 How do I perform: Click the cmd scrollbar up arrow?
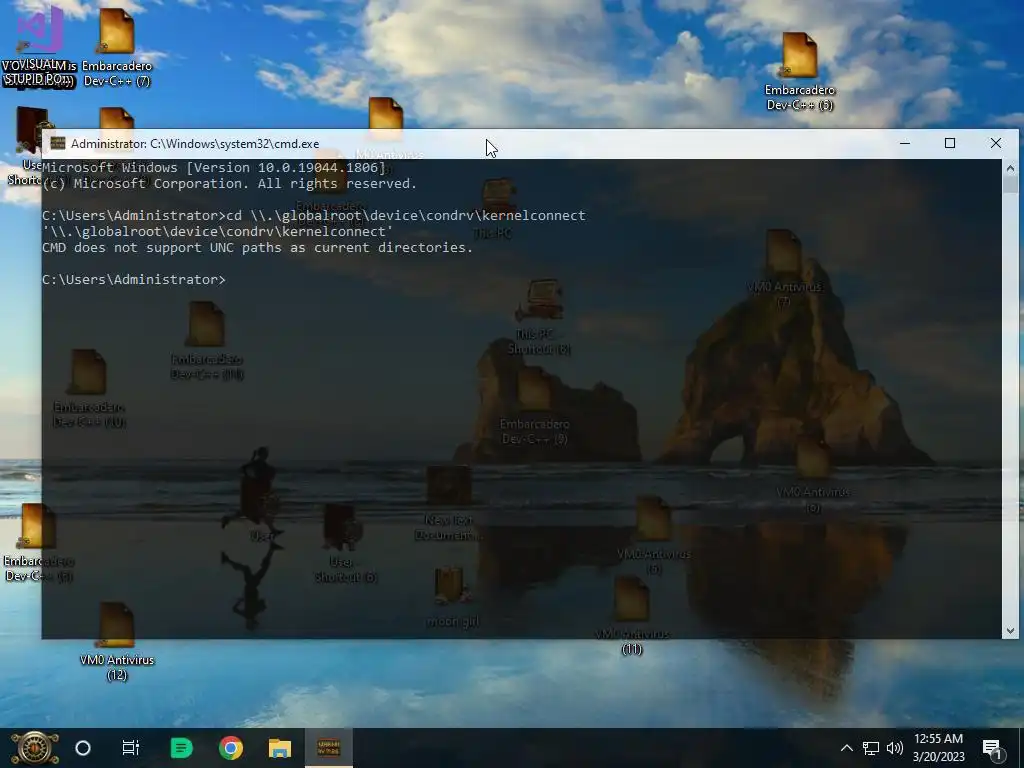(1010, 167)
